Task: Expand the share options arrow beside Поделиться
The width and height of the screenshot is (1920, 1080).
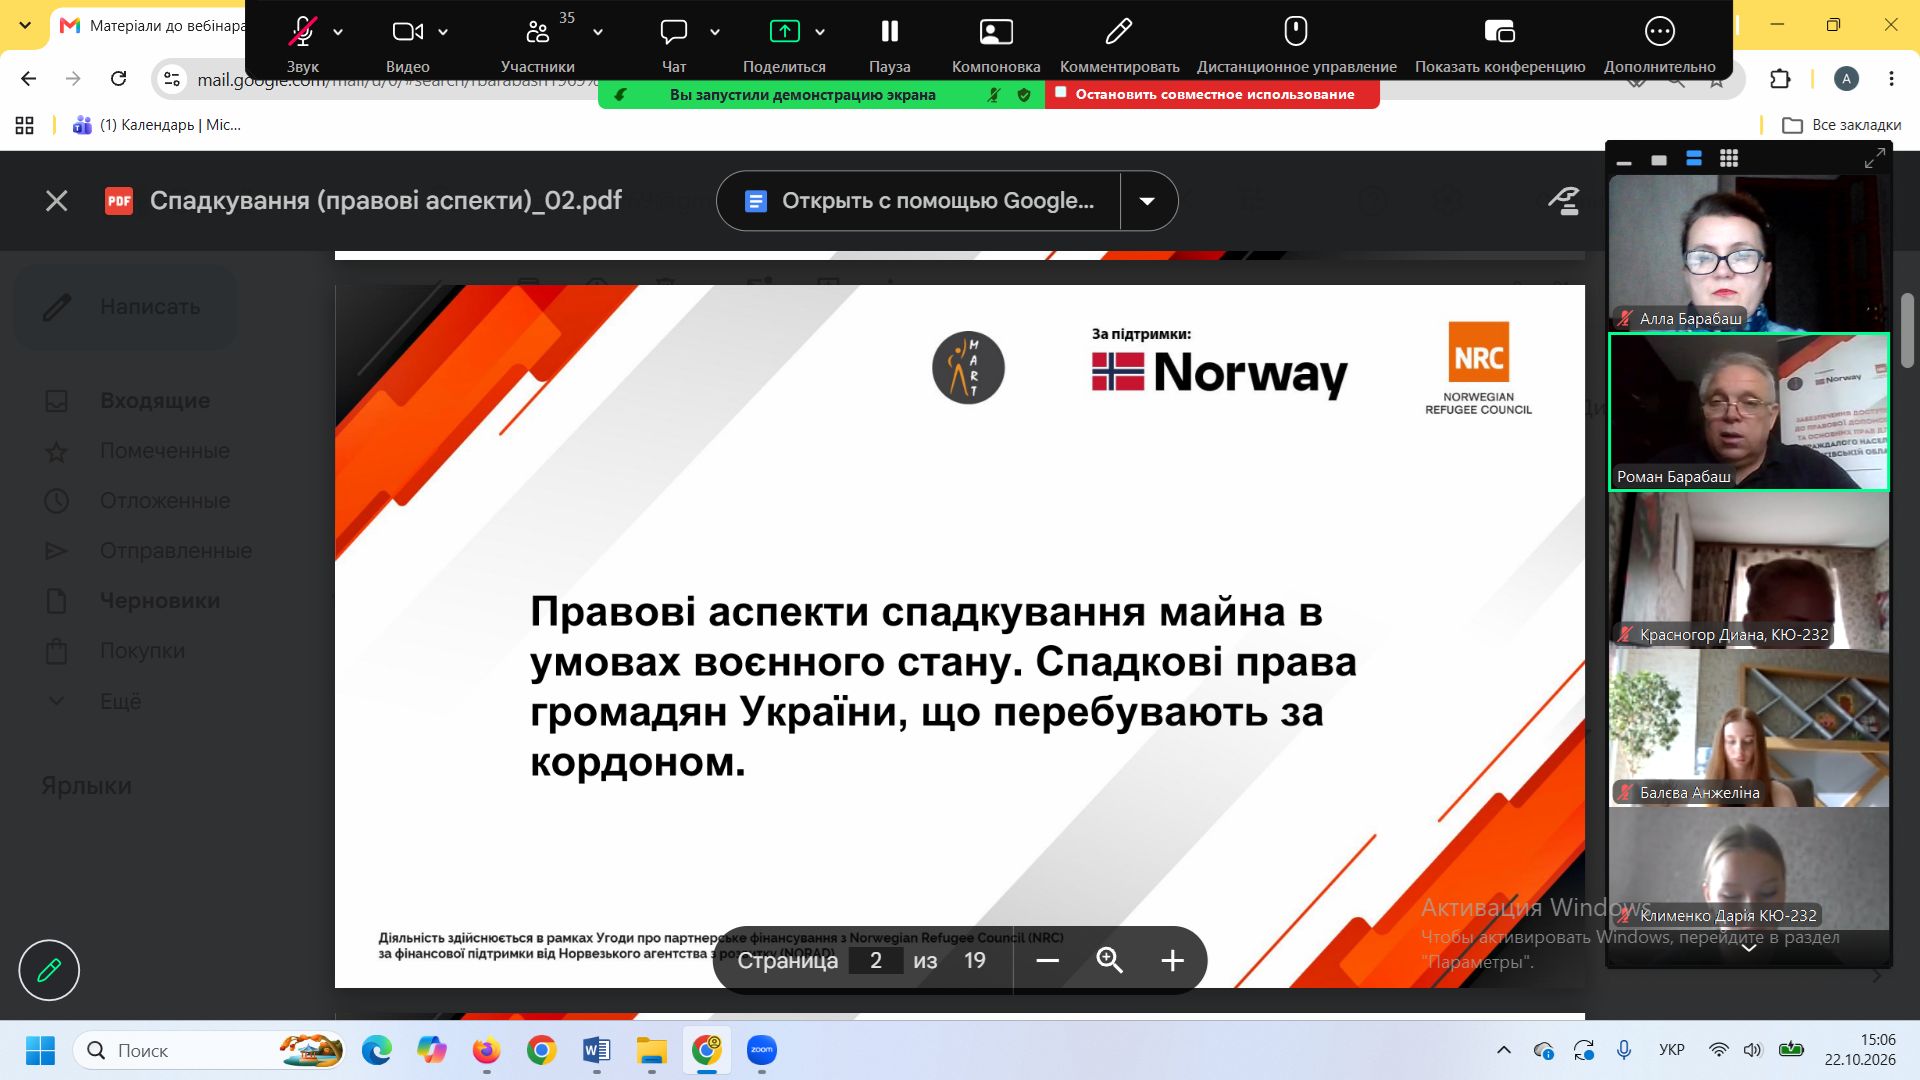Action: (x=820, y=32)
